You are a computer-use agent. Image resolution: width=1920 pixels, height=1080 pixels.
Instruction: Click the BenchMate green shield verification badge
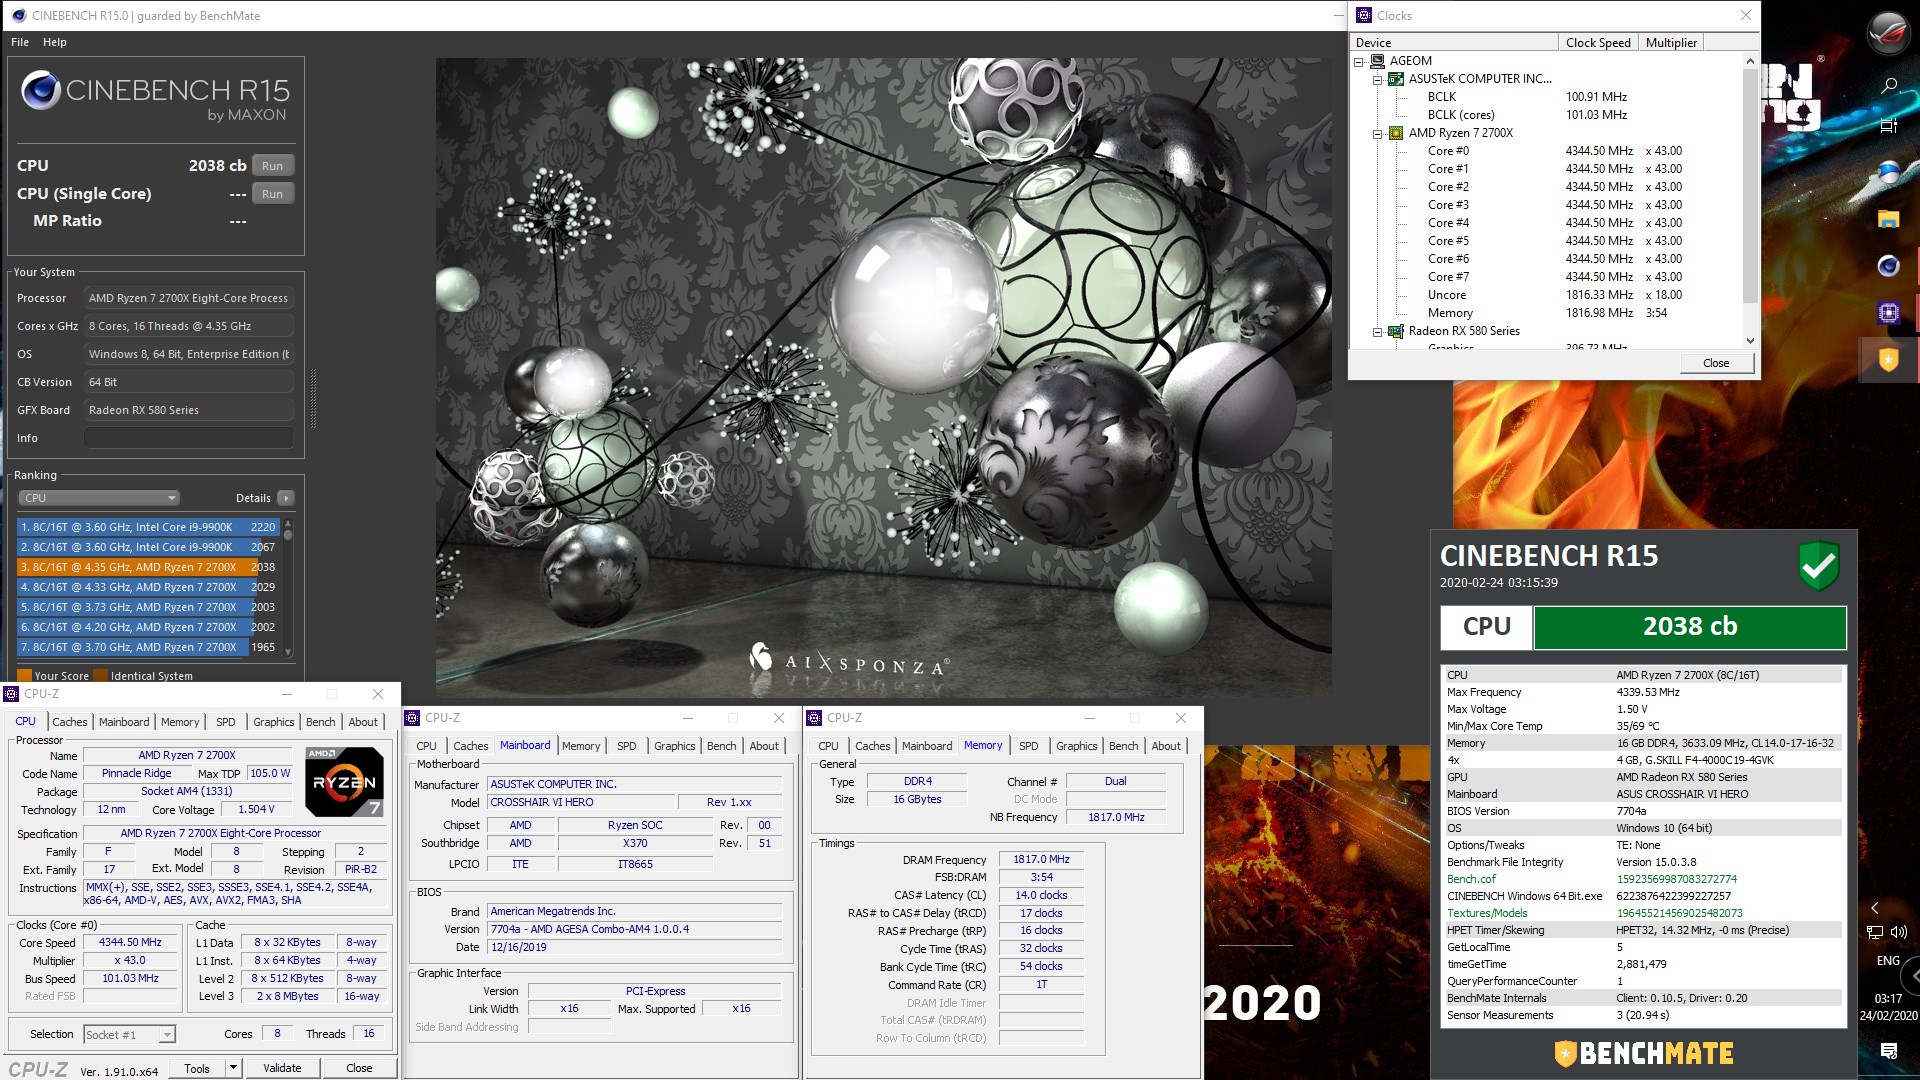pos(1819,567)
